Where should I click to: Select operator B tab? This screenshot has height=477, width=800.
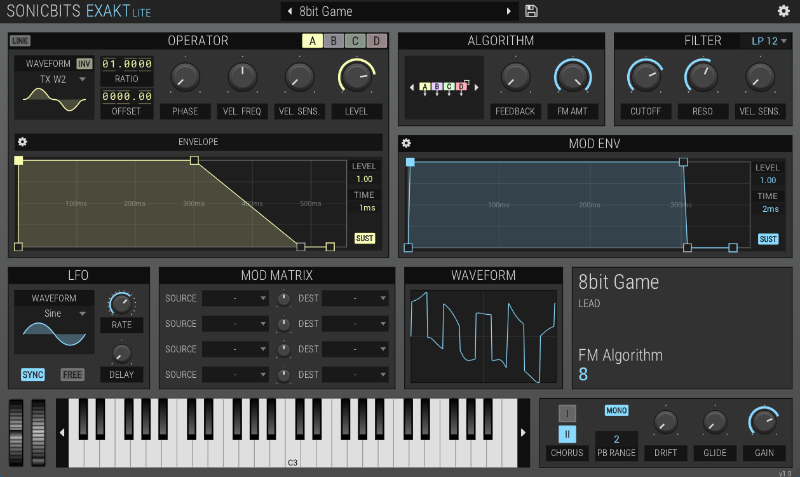point(333,41)
